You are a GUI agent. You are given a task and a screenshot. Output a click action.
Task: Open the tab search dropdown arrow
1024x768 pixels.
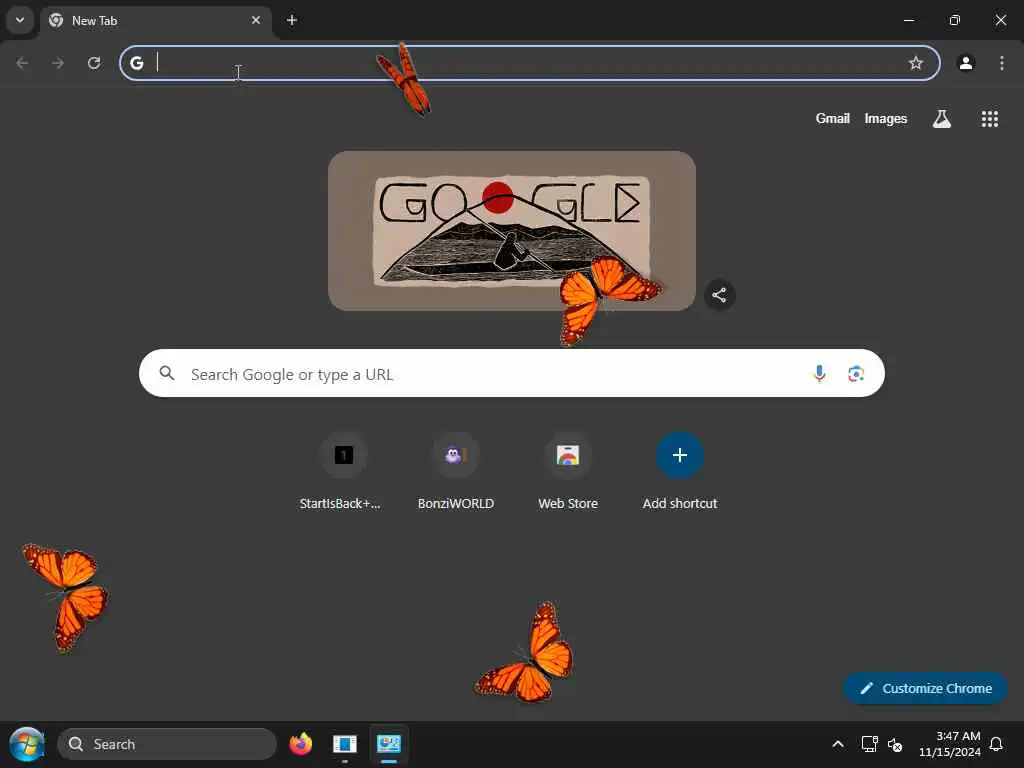(x=20, y=20)
